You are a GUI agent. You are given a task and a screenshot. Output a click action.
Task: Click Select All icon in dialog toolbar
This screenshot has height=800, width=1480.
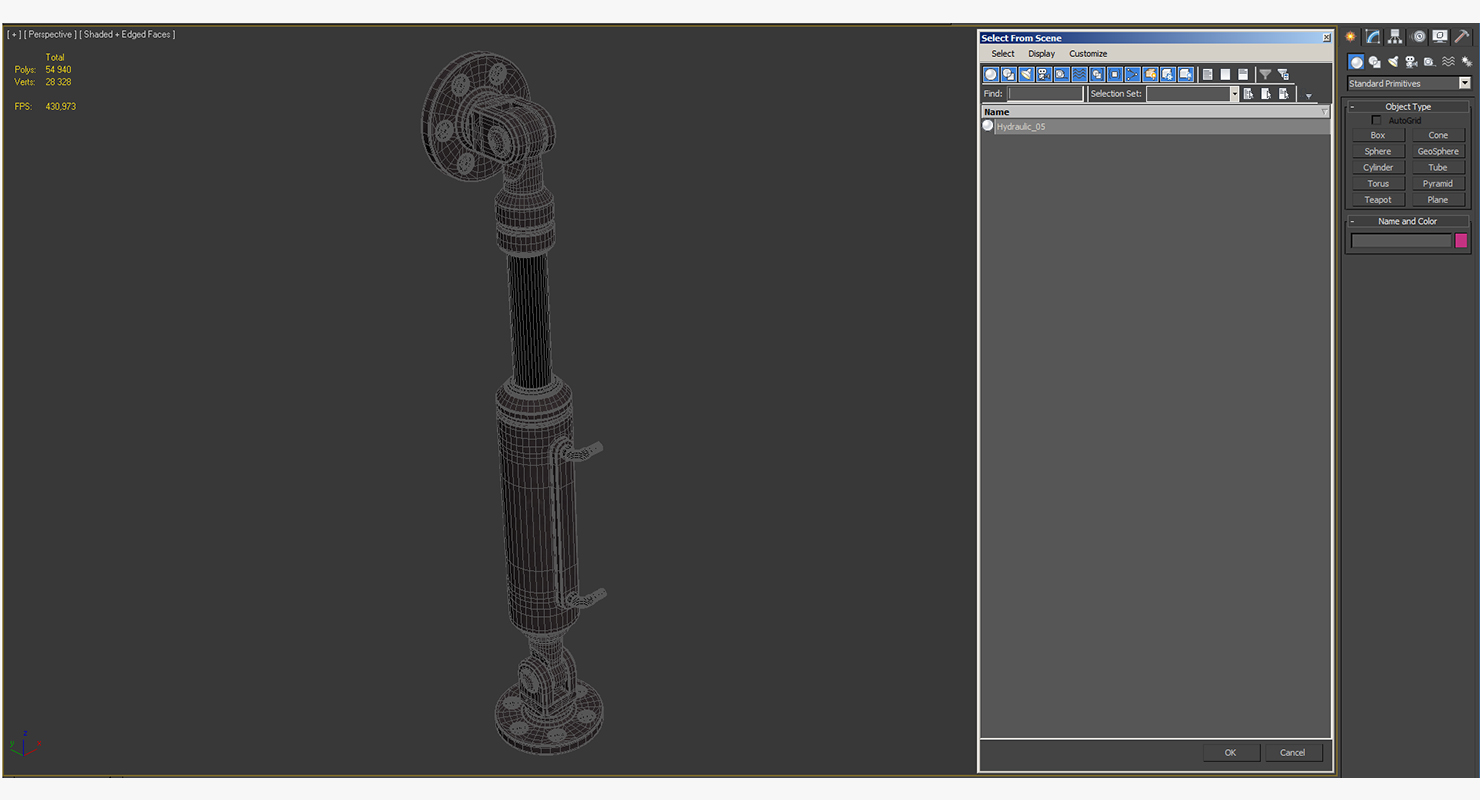pos(1207,74)
